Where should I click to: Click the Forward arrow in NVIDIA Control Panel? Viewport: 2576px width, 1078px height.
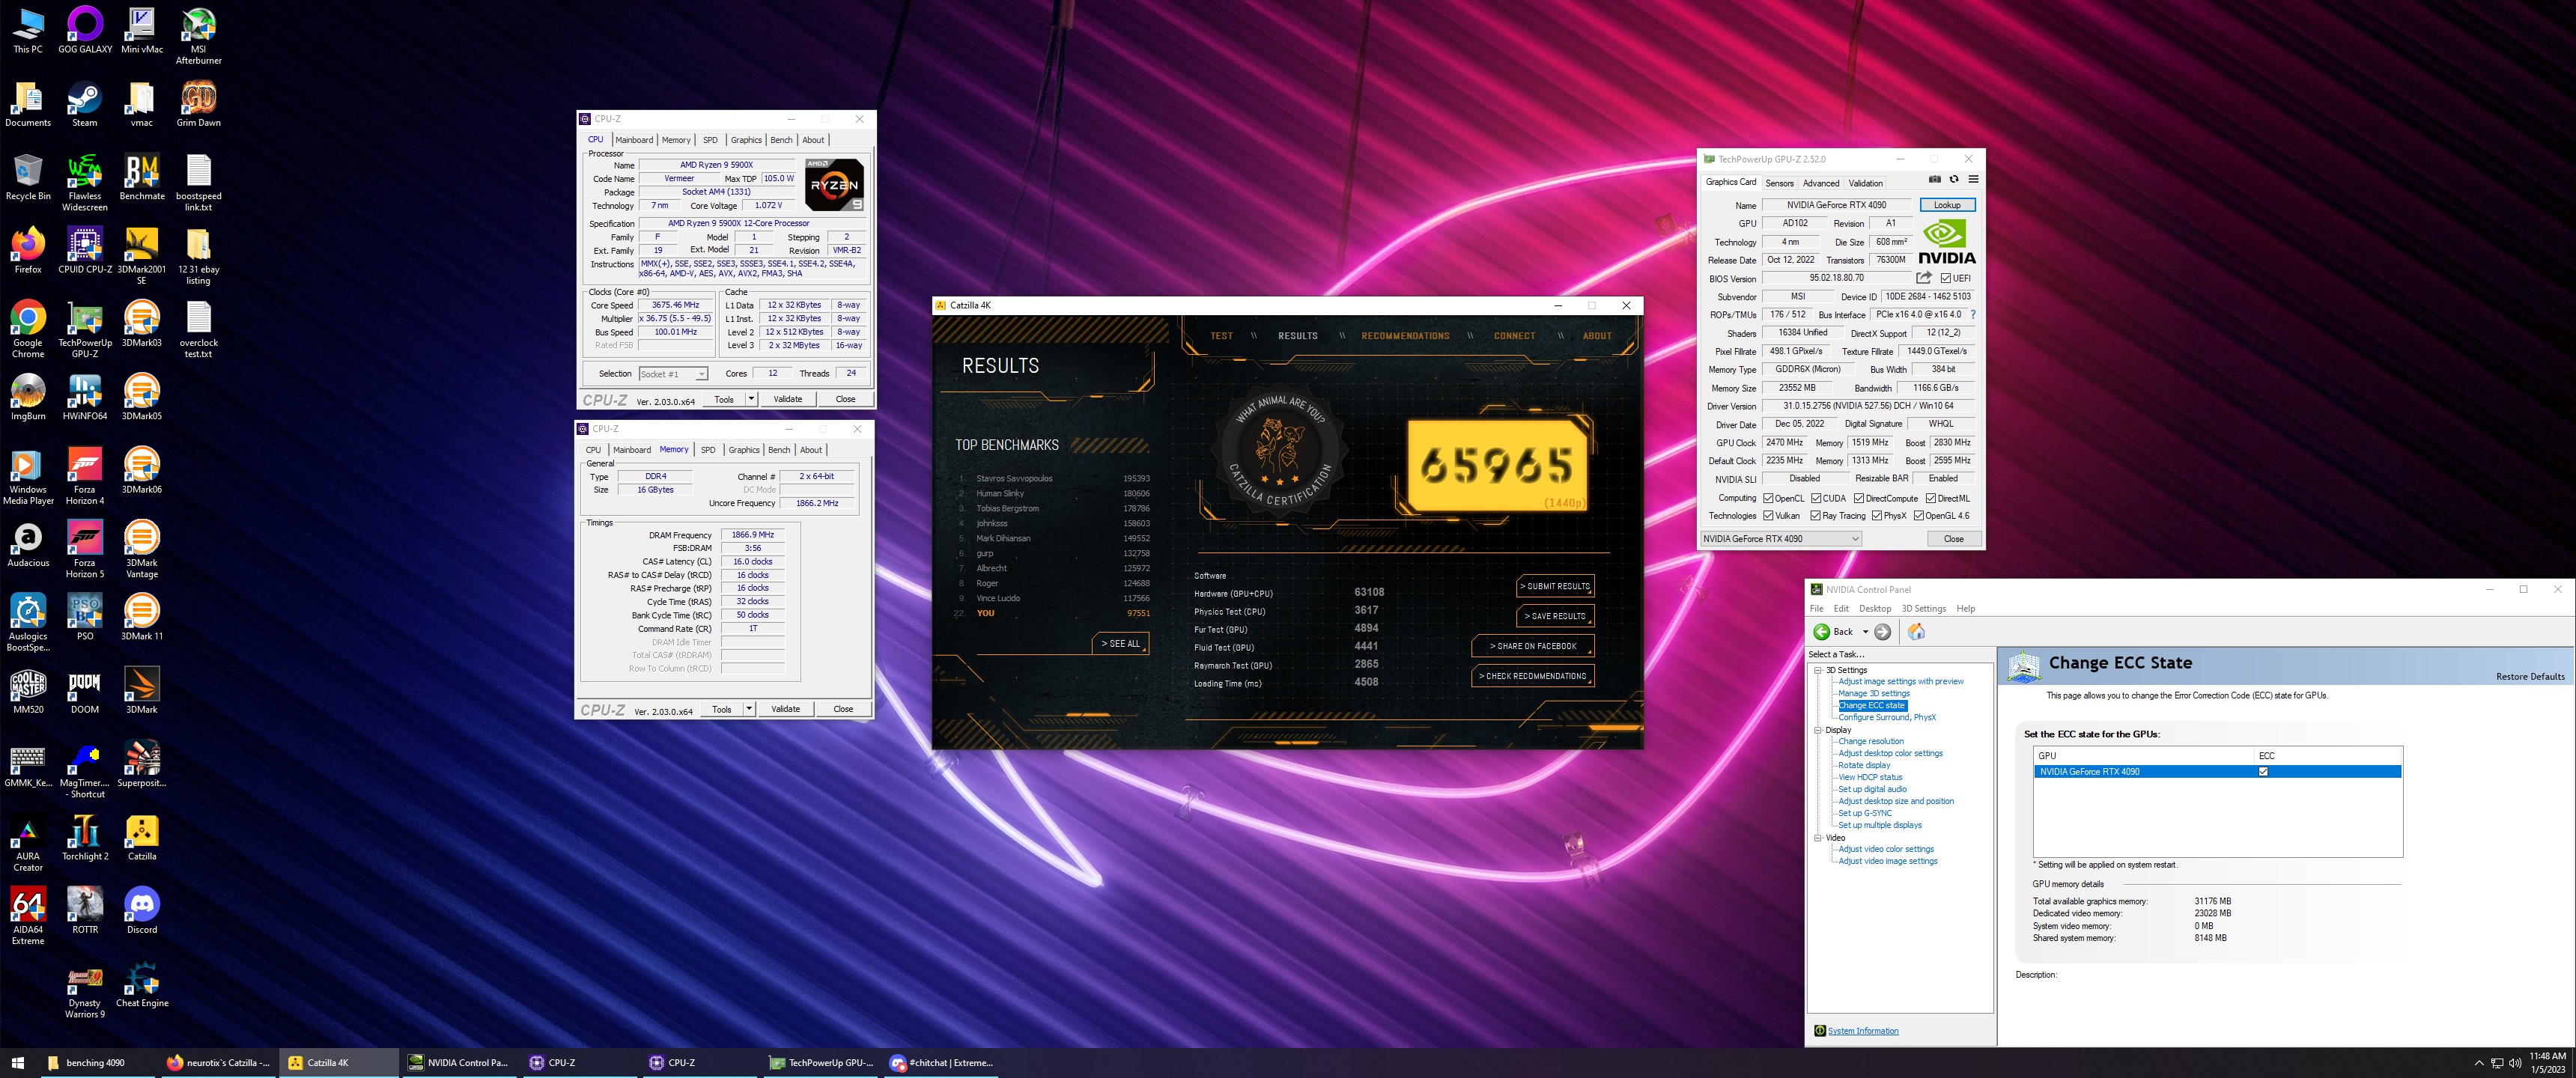(1883, 632)
